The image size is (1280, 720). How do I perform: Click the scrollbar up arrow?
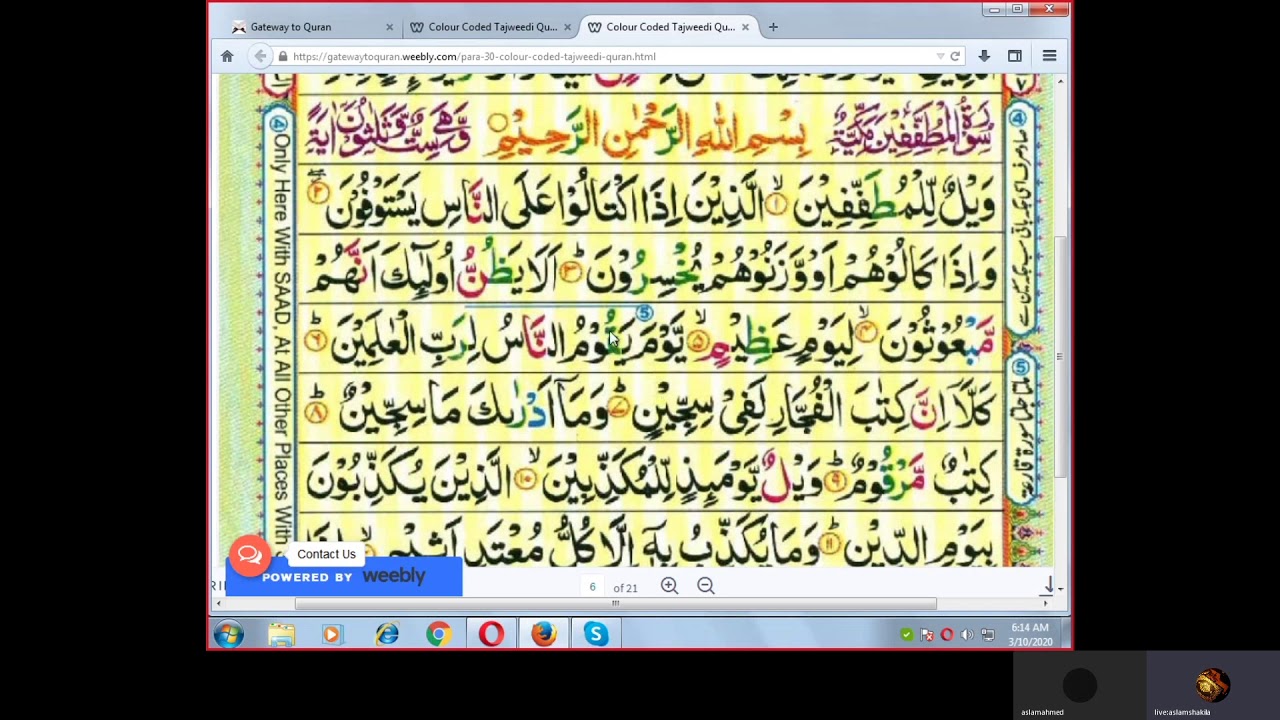(x=1060, y=81)
